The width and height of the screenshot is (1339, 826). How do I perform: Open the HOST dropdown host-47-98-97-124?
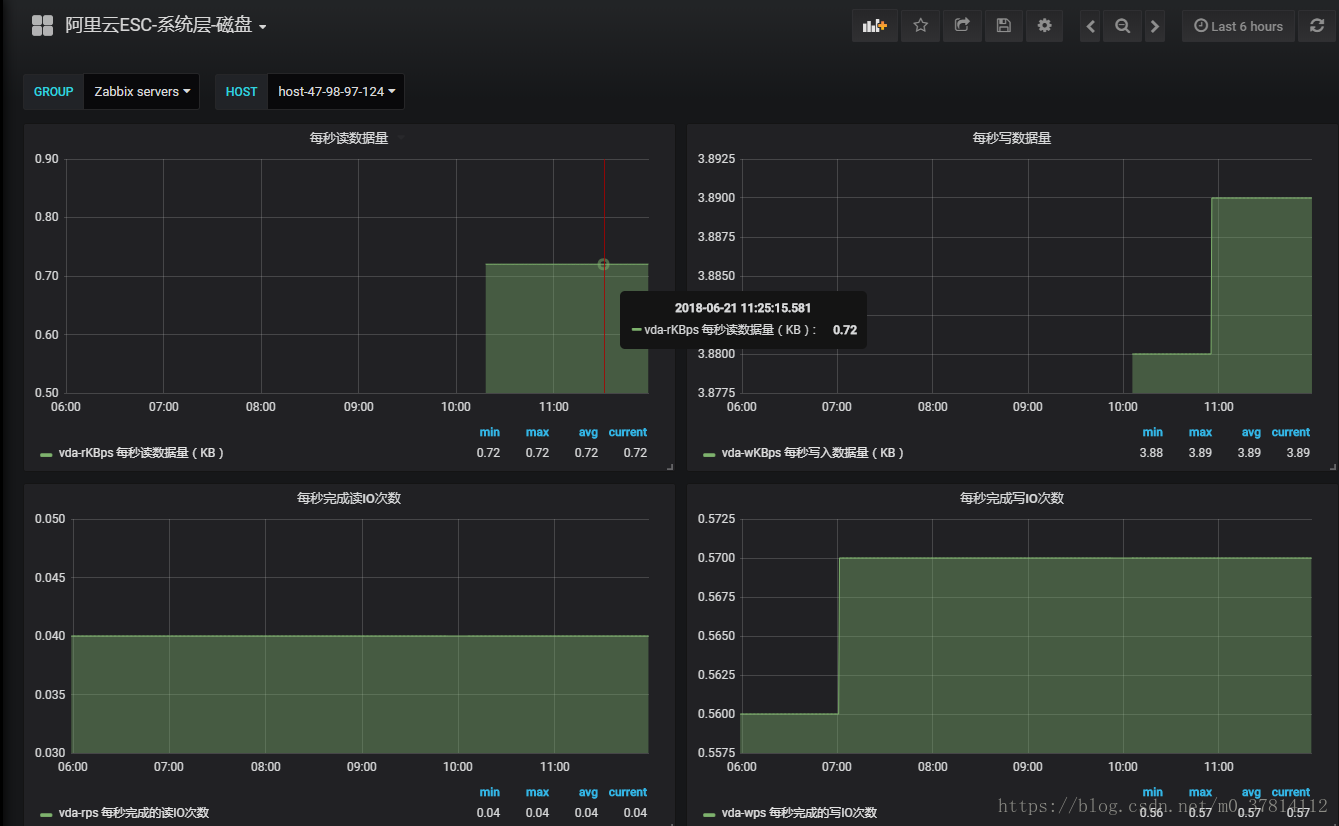[x=335, y=91]
